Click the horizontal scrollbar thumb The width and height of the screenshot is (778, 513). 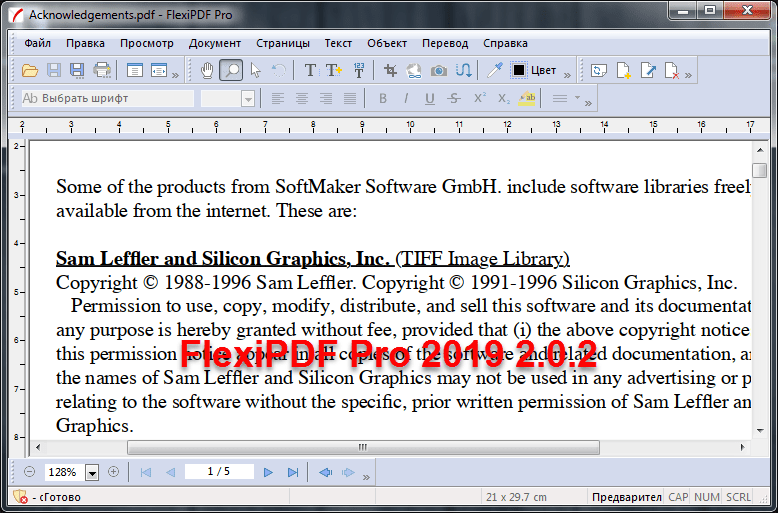tap(363, 448)
